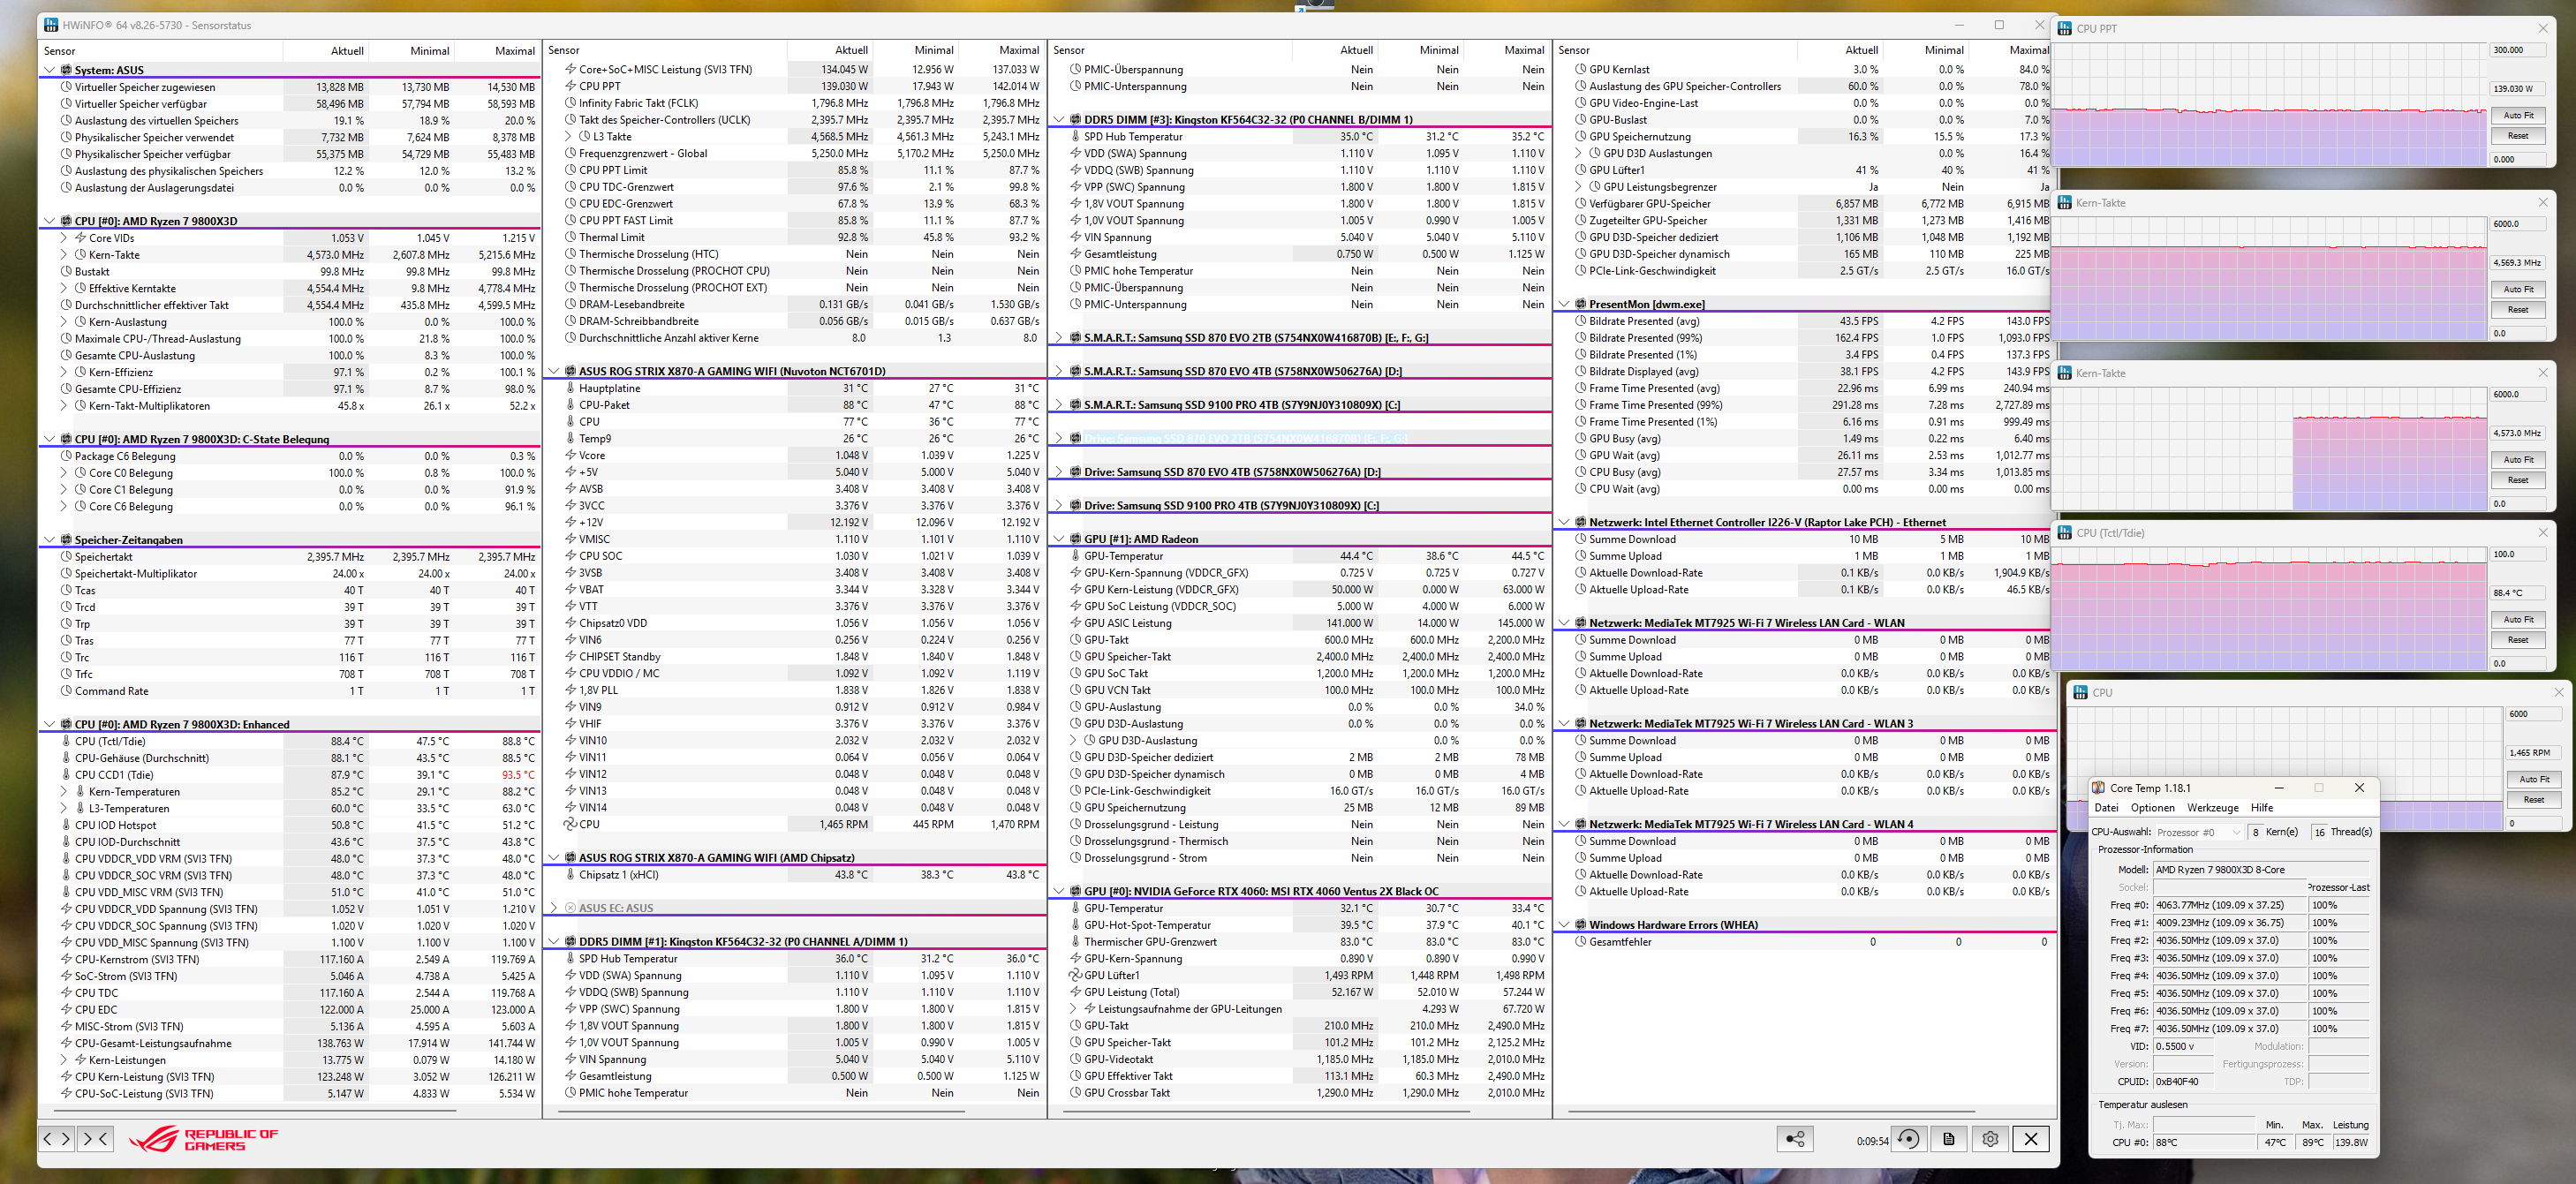2576x1184 pixels.
Task: Open the Werkzeuge menu in Core Temp
Action: 2212,808
